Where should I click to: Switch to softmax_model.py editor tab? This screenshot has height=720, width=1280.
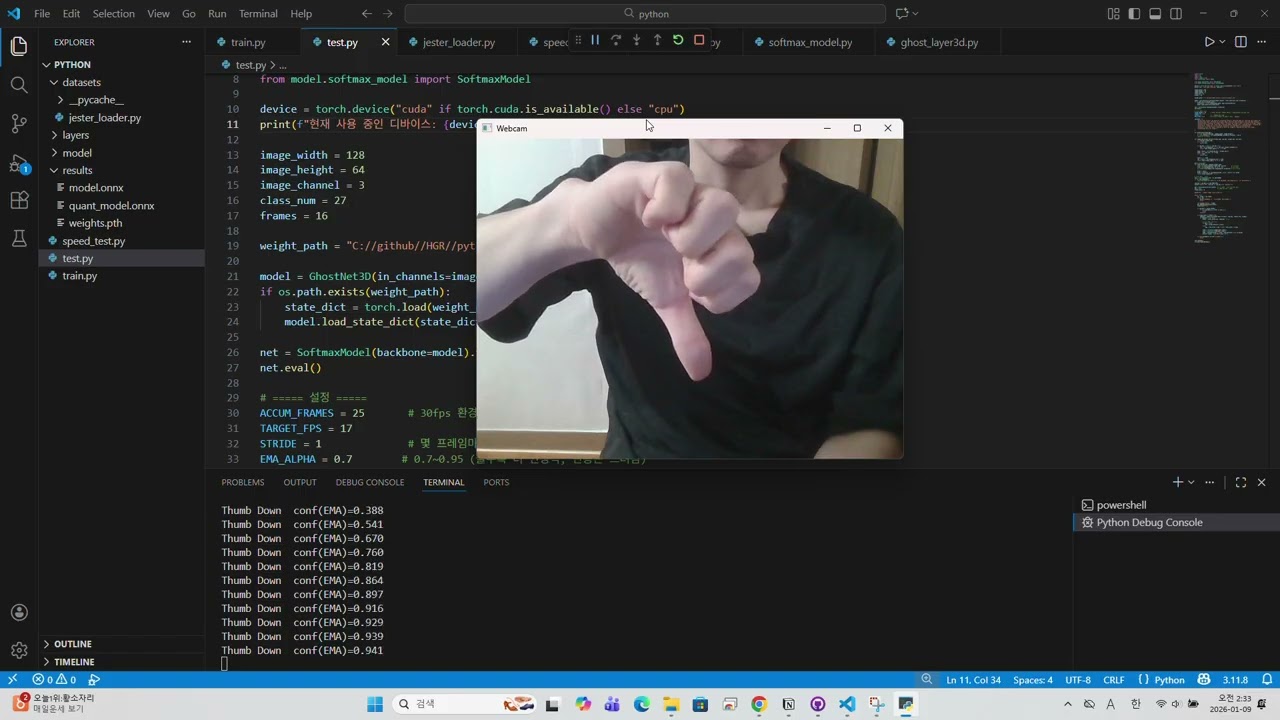pyautogui.click(x=810, y=42)
